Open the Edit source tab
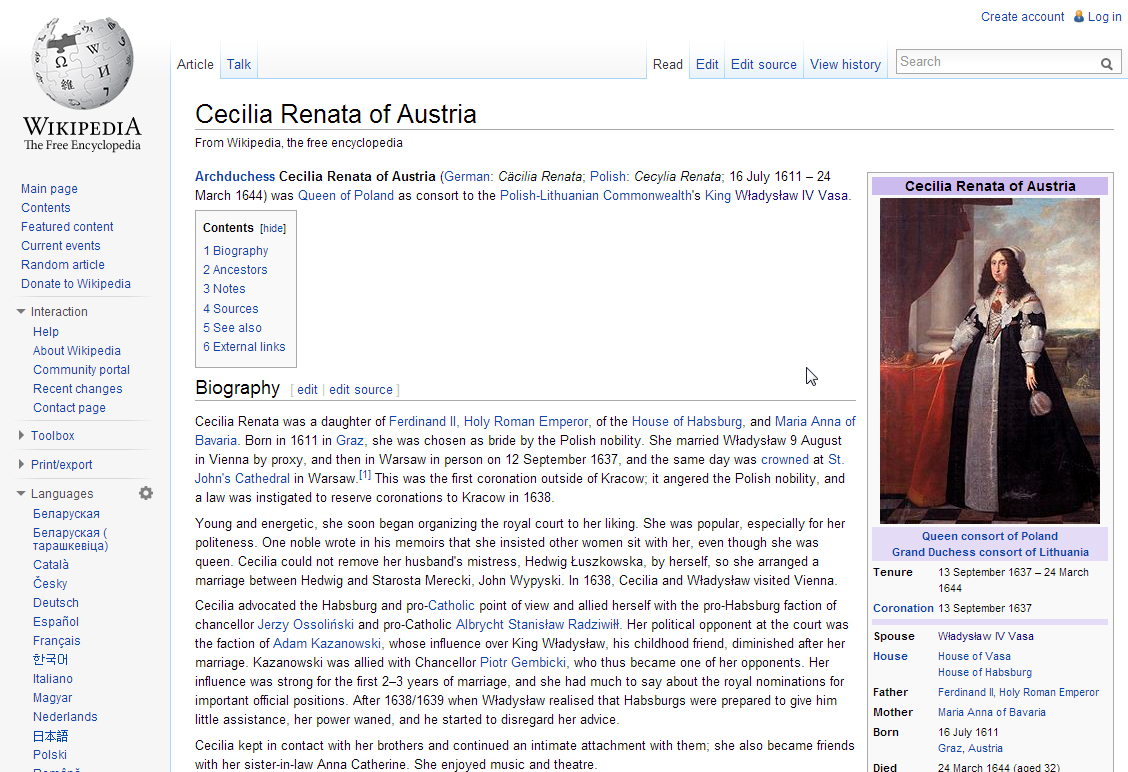Viewport: 1128px width, 772px height. (763, 64)
